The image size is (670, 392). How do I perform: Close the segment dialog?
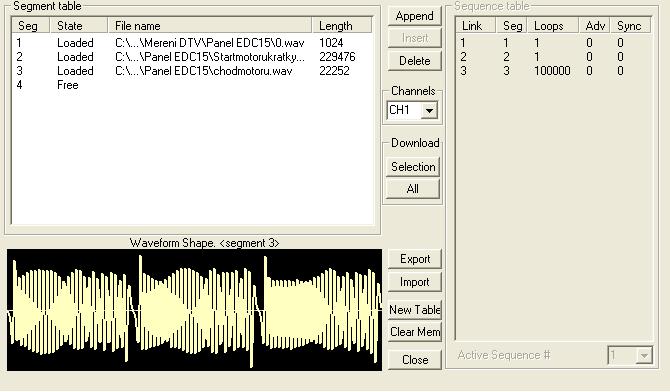pyautogui.click(x=415, y=360)
